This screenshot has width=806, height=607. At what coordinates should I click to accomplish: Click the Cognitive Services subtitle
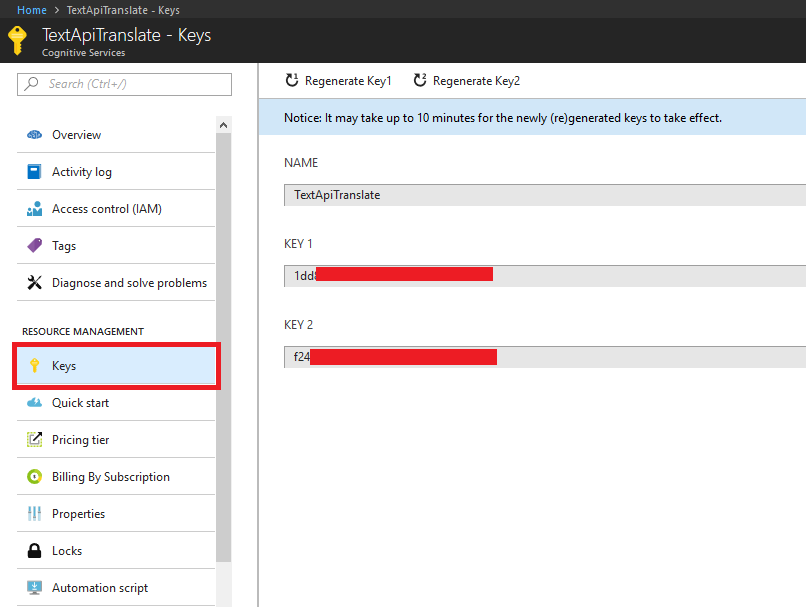[x=83, y=52]
